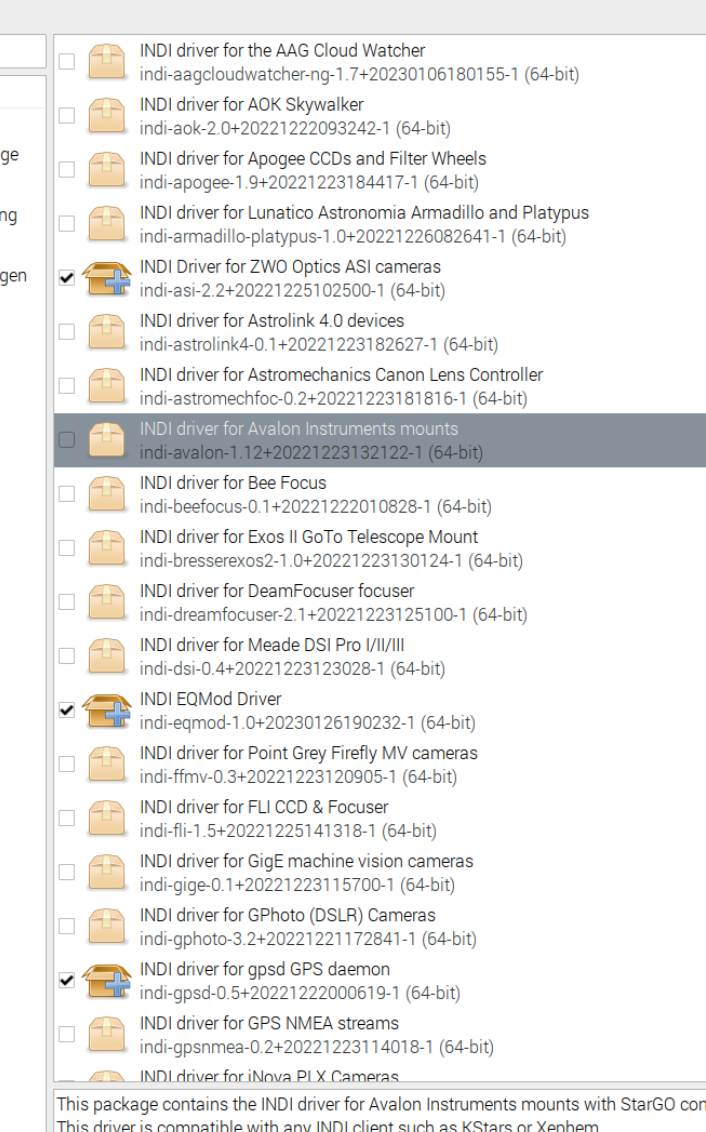Click the Astrolink 4.0 package icon
The height and width of the screenshot is (1132, 706).
coord(107,332)
